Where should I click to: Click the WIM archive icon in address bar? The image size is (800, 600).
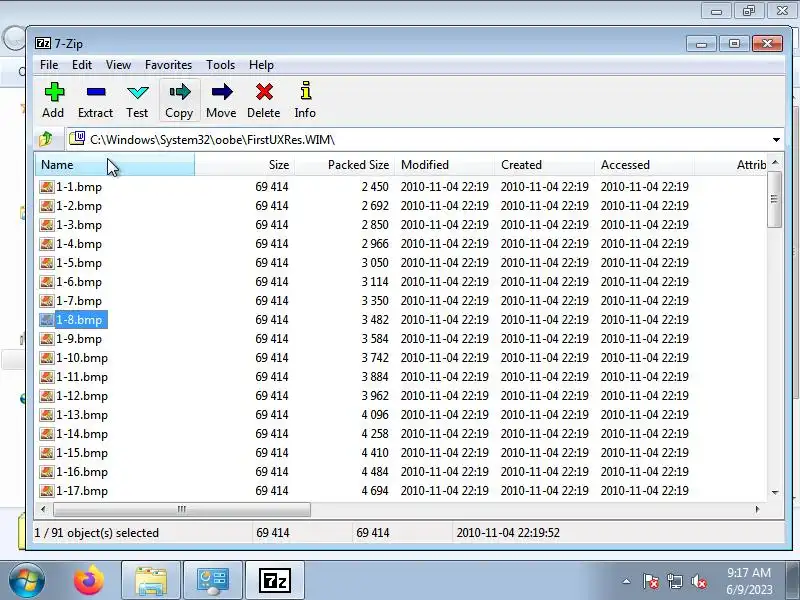77,138
